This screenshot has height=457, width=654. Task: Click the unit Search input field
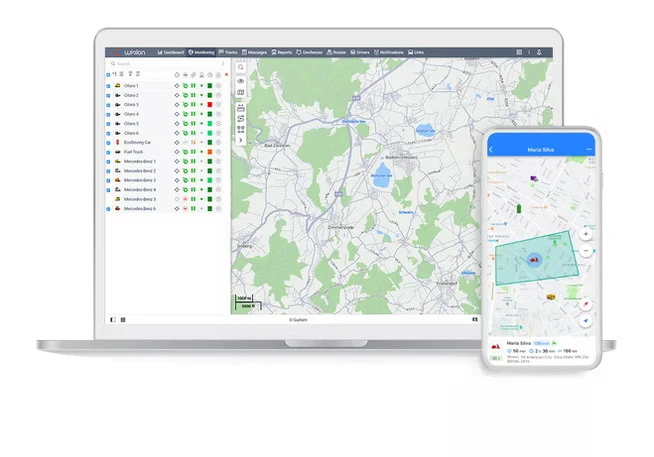[x=164, y=64]
